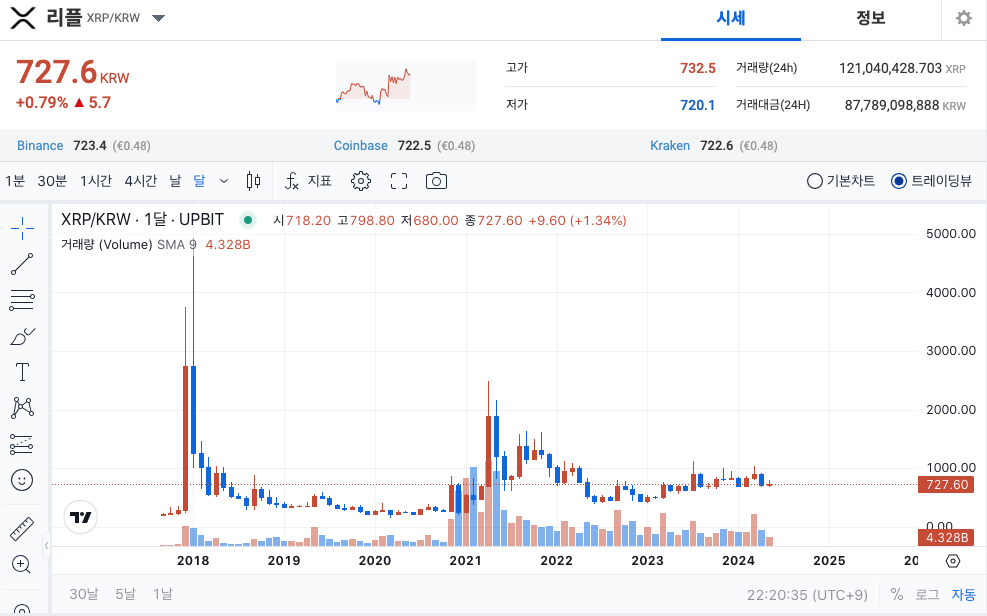Click the 4.328B volume label on axis
Viewport: 987px width, 616px height.
[946, 537]
